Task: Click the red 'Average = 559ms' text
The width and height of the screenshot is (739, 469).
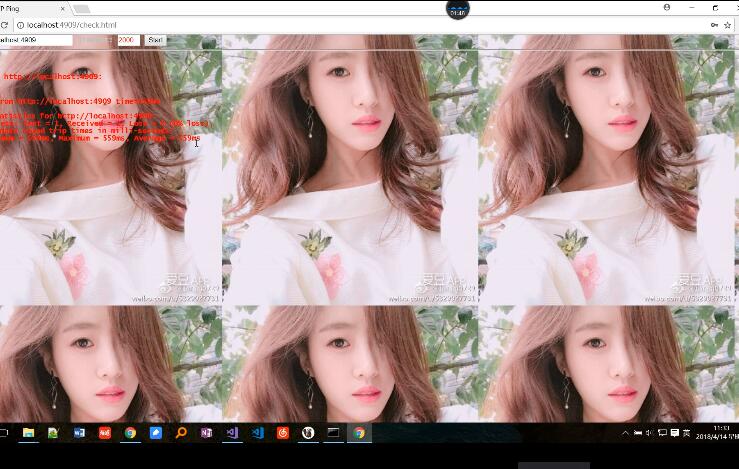Action: (x=167, y=139)
